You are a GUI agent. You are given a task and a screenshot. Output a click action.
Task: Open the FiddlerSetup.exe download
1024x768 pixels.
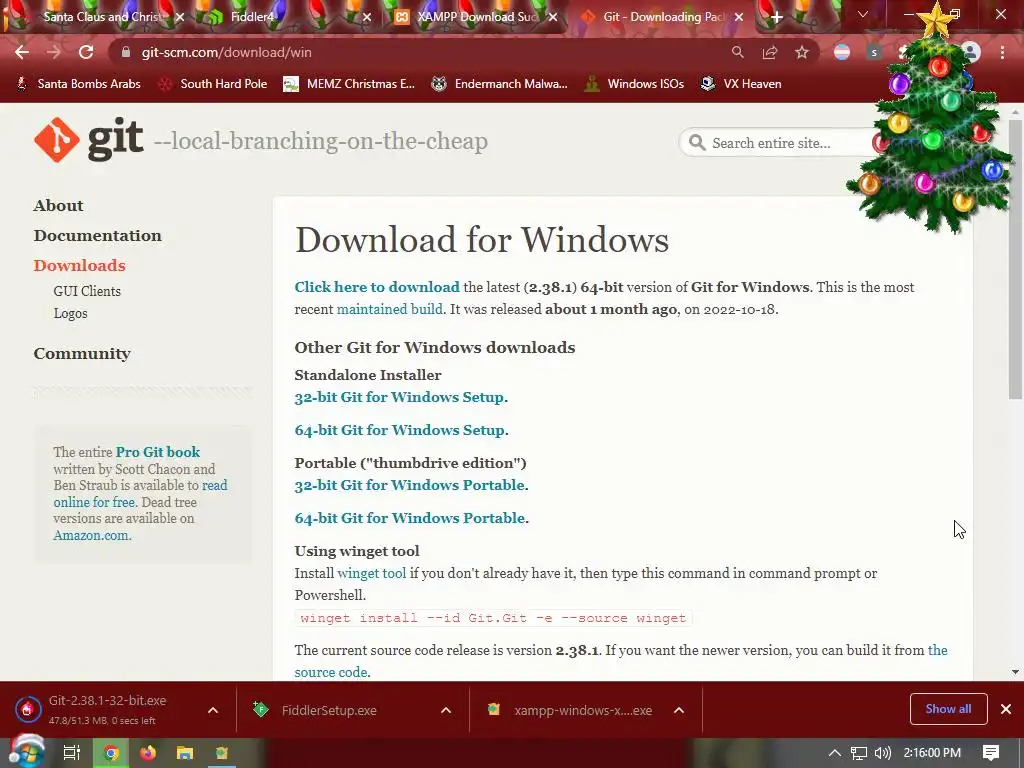(x=328, y=711)
